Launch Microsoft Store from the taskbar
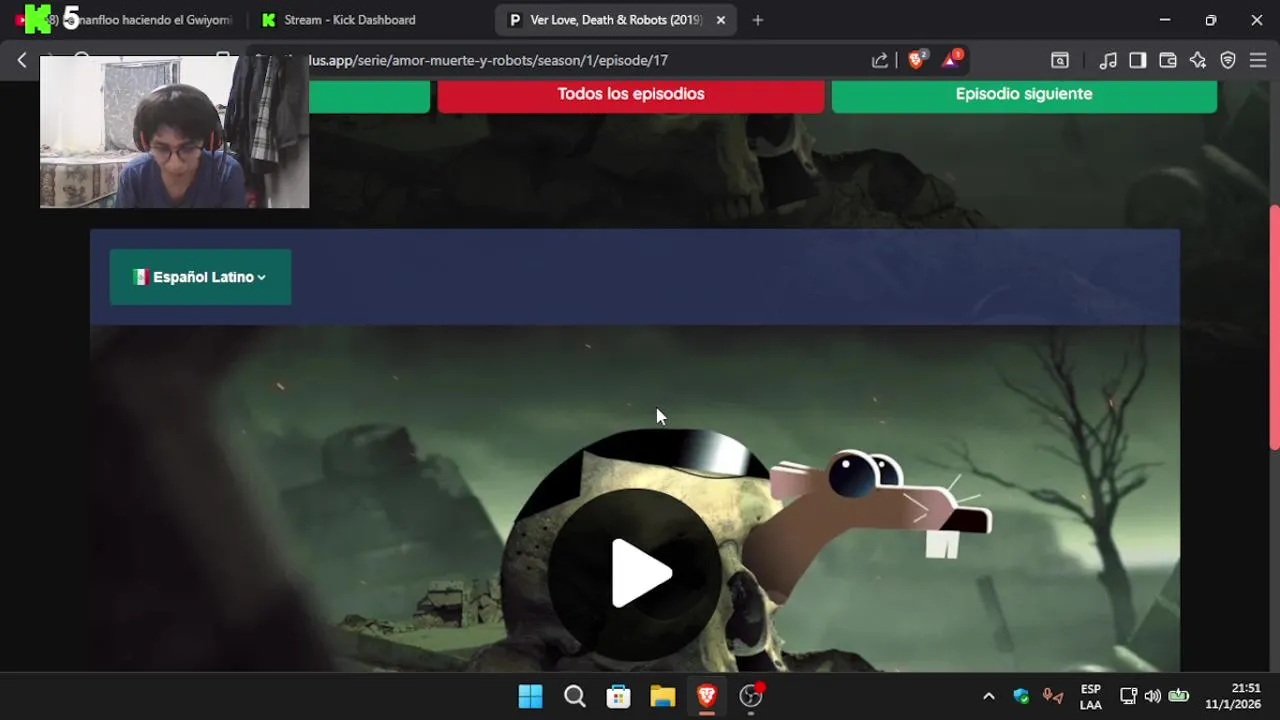This screenshot has height=720, width=1280. point(618,696)
